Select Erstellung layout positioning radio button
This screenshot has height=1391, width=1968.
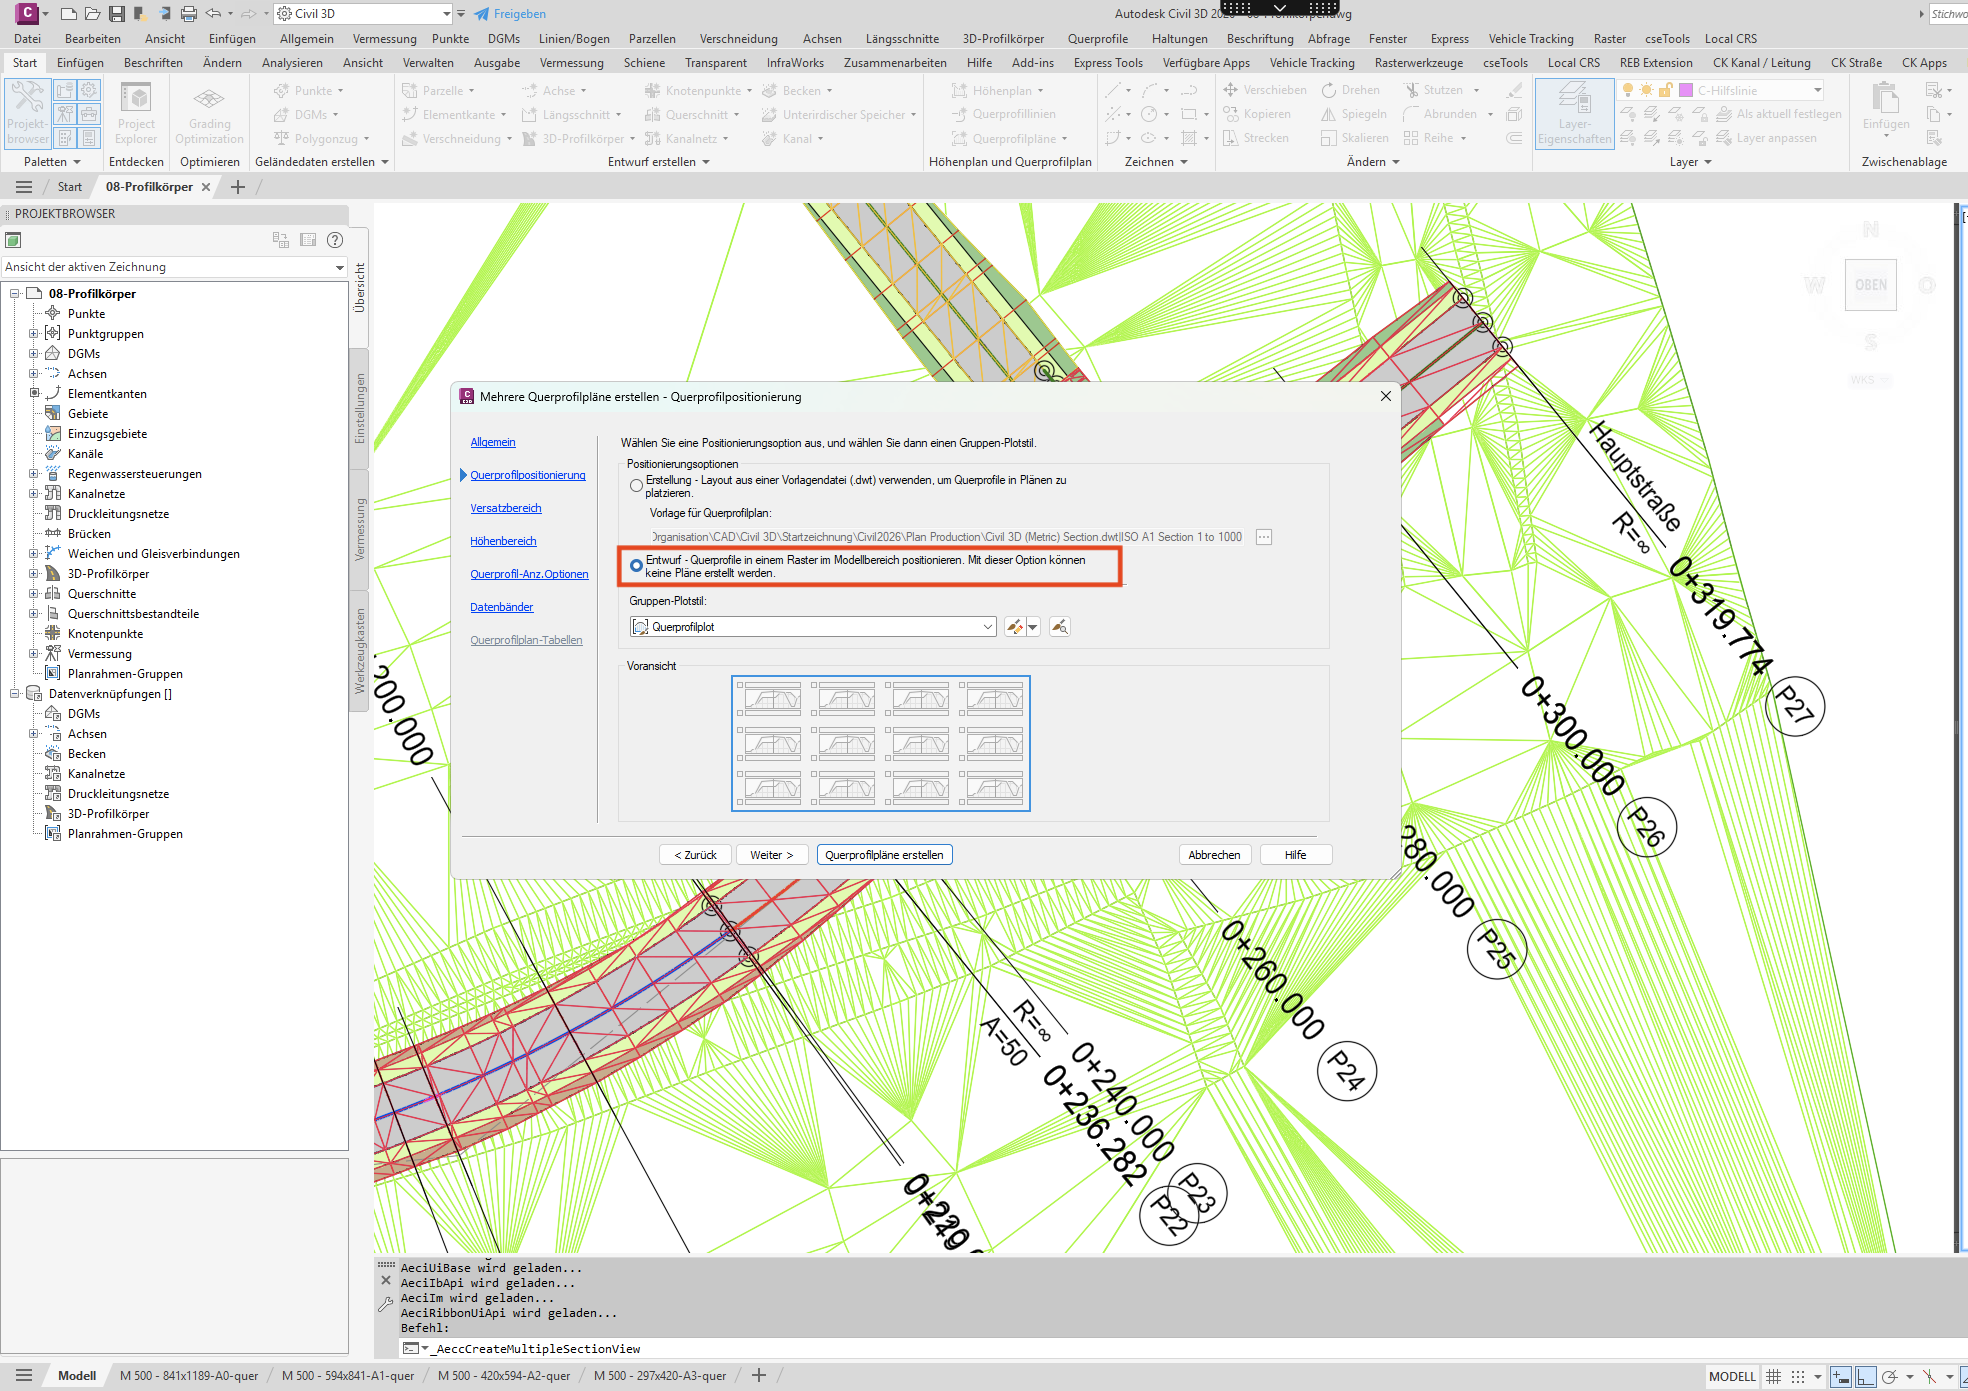[636, 486]
